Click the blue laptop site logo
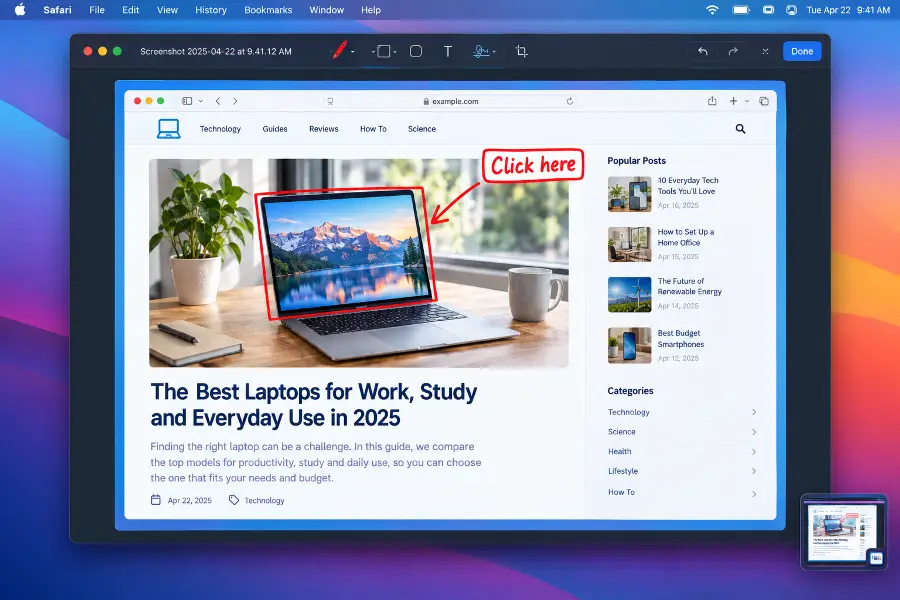Image resolution: width=900 pixels, height=600 pixels. pyautogui.click(x=169, y=129)
